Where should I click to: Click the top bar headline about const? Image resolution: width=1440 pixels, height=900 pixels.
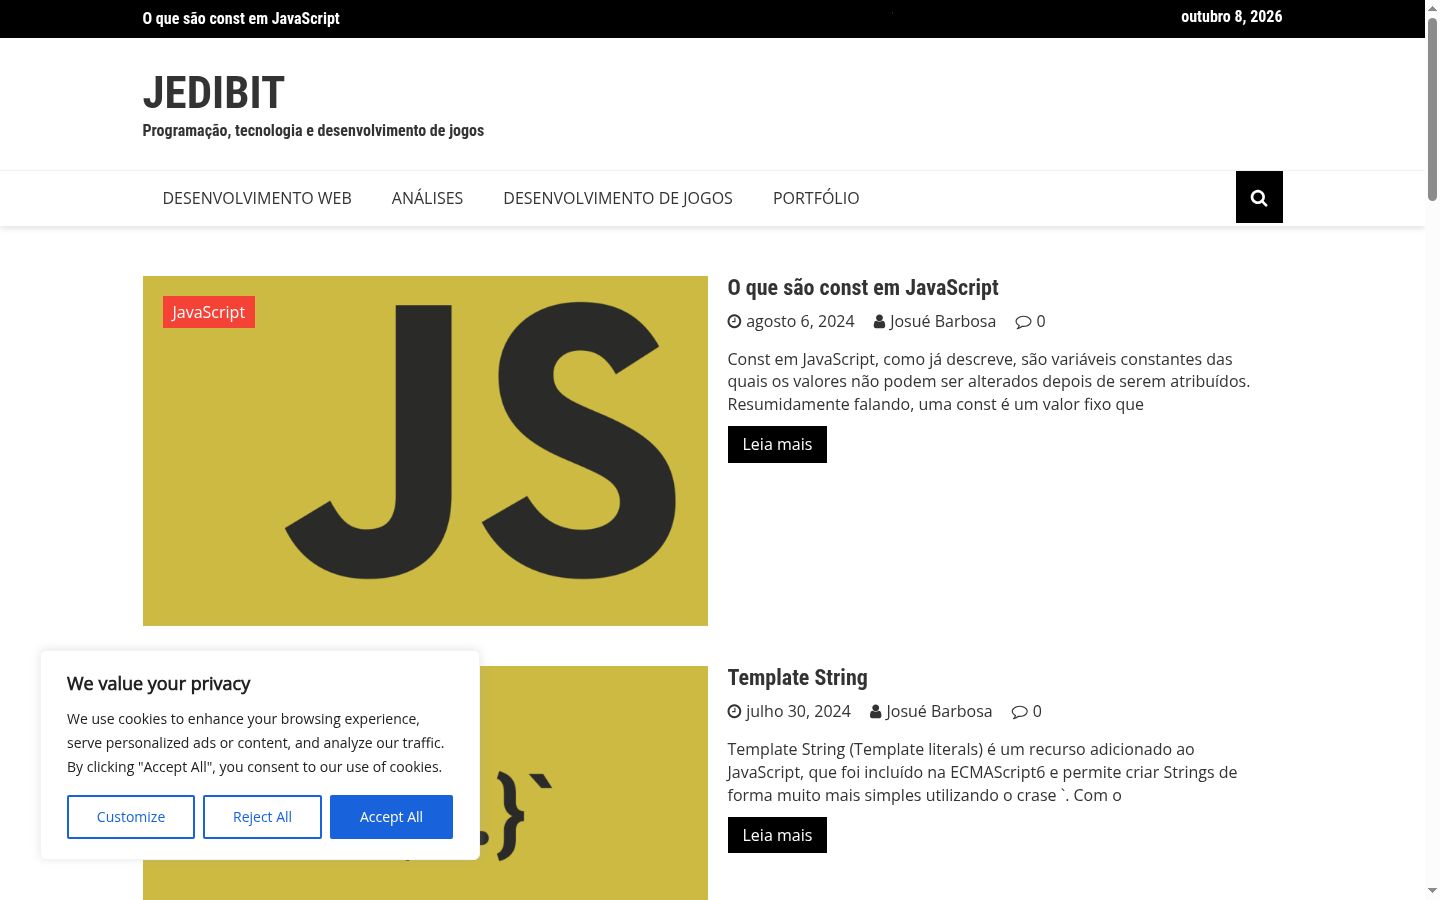241,18
